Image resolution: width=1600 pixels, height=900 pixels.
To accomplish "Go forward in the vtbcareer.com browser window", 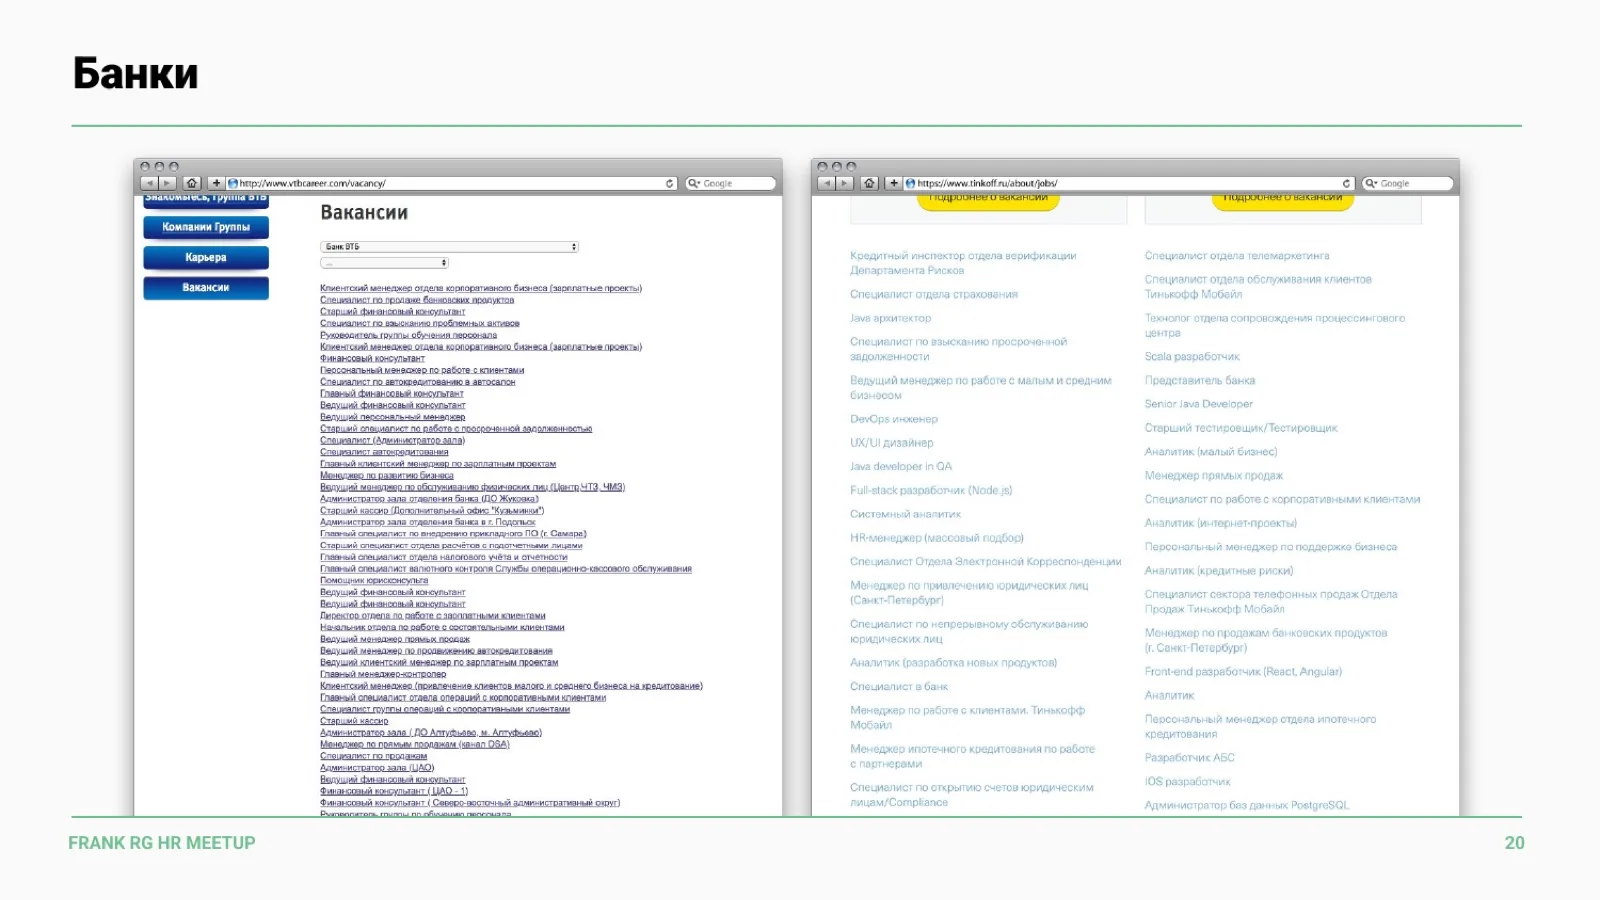I will pyautogui.click(x=167, y=184).
